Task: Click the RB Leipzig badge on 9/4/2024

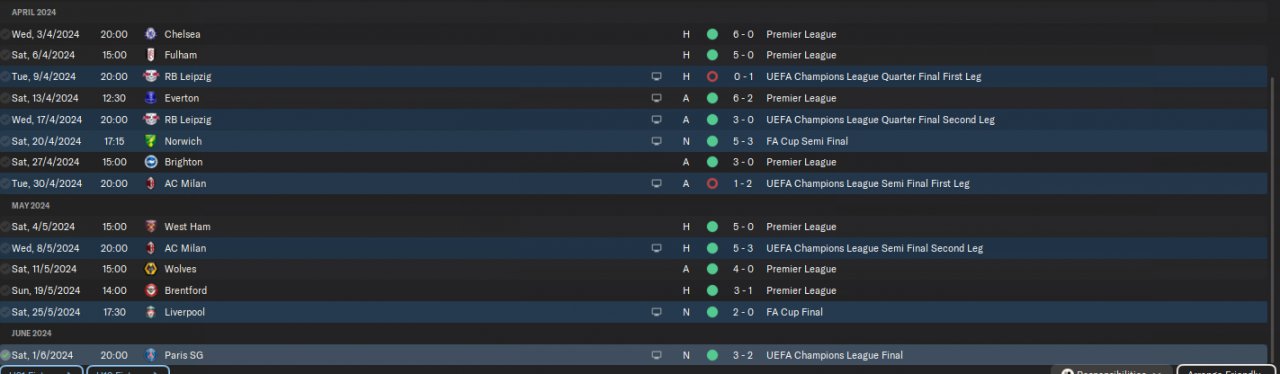Action: pos(151,76)
